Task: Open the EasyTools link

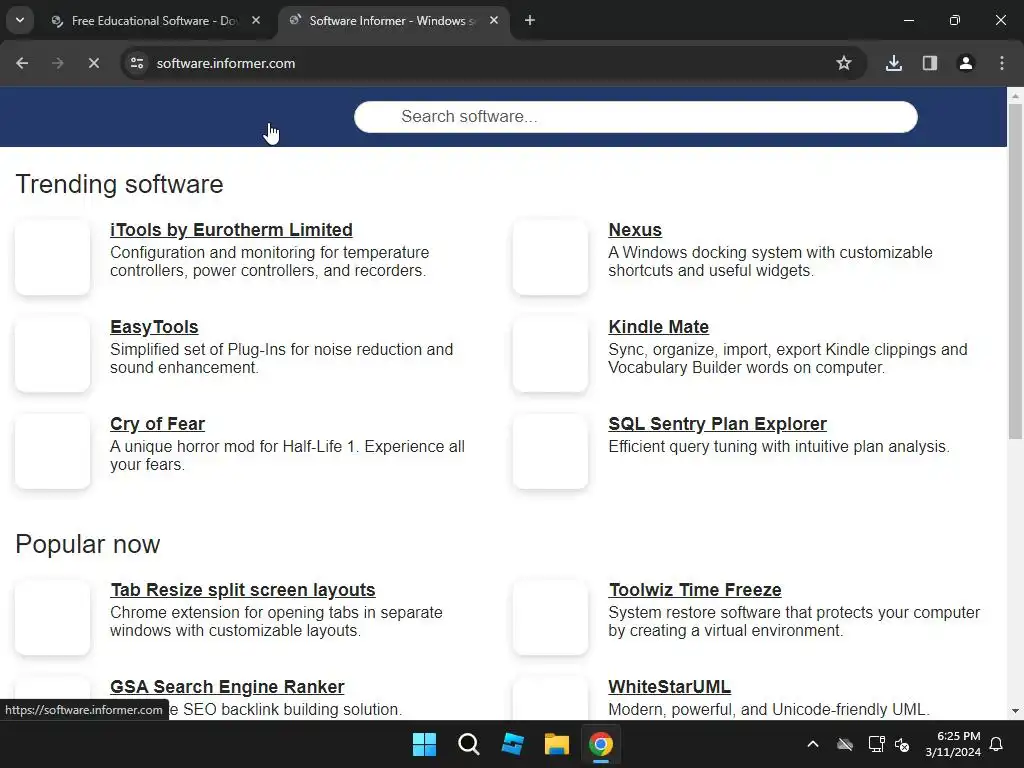Action: (154, 327)
